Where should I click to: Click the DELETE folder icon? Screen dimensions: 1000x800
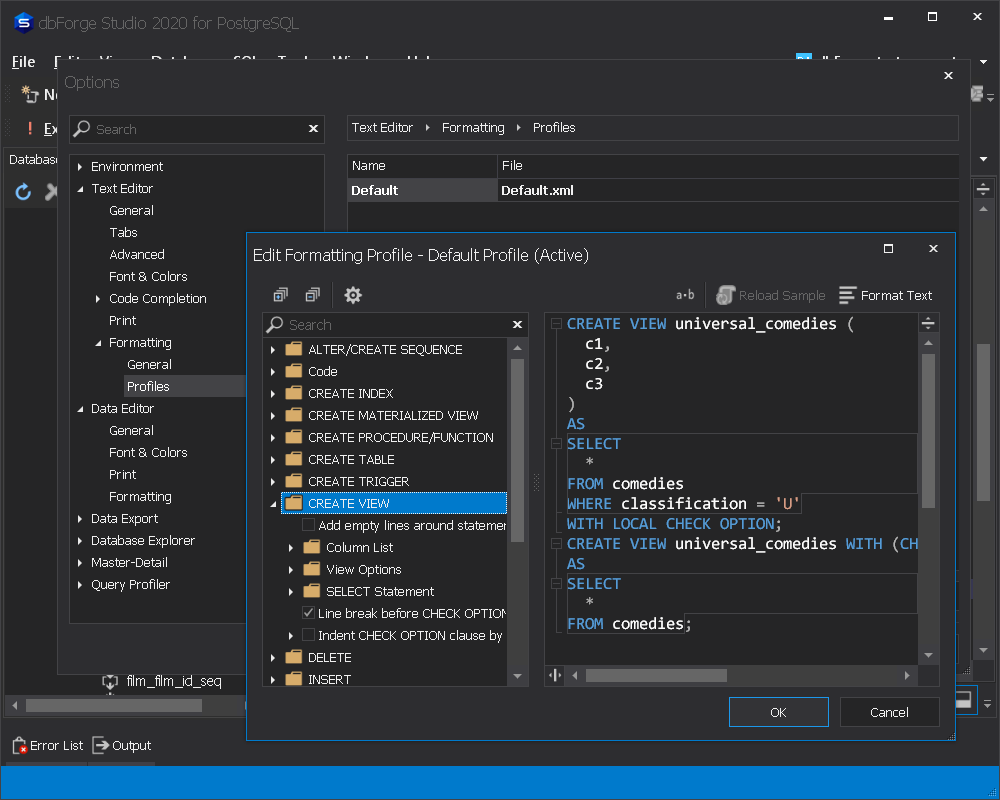point(293,657)
